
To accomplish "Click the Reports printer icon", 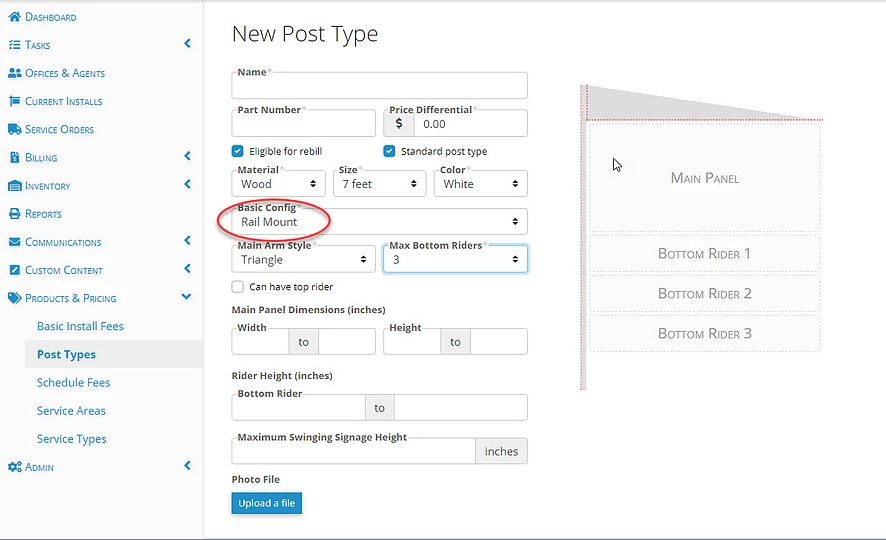I will [x=15, y=214].
